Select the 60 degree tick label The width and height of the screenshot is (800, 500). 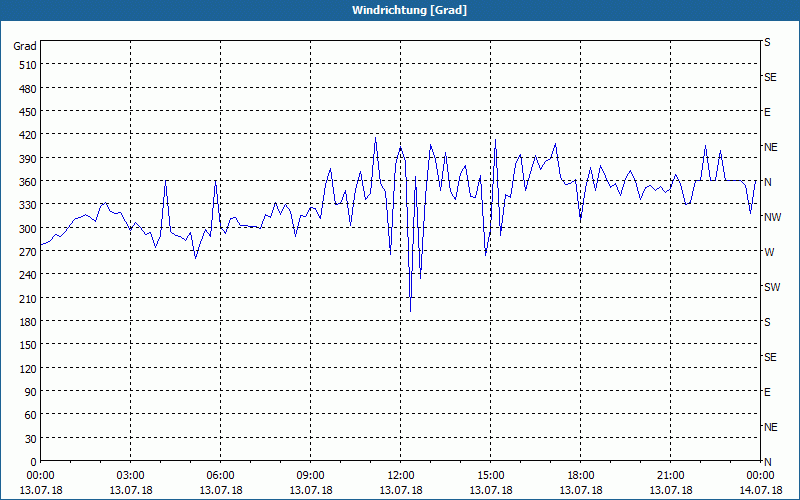31,416
